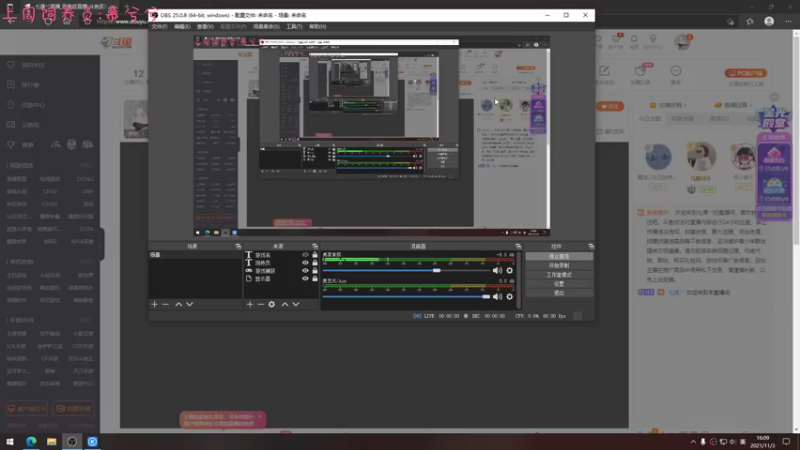Click the REC 00:00:00 status bar text

point(485,316)
